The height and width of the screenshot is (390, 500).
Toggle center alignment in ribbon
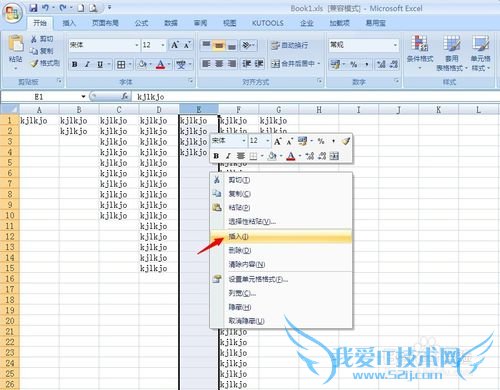pos(219,63)
